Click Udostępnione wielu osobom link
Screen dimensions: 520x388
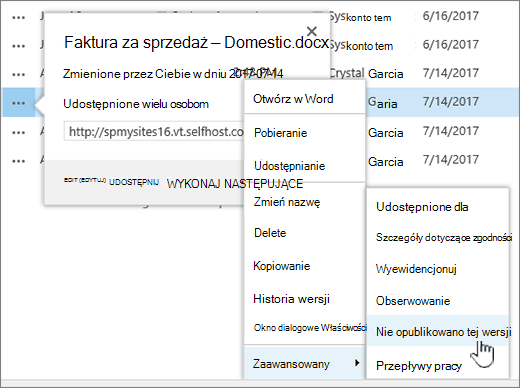coord(136,104)
